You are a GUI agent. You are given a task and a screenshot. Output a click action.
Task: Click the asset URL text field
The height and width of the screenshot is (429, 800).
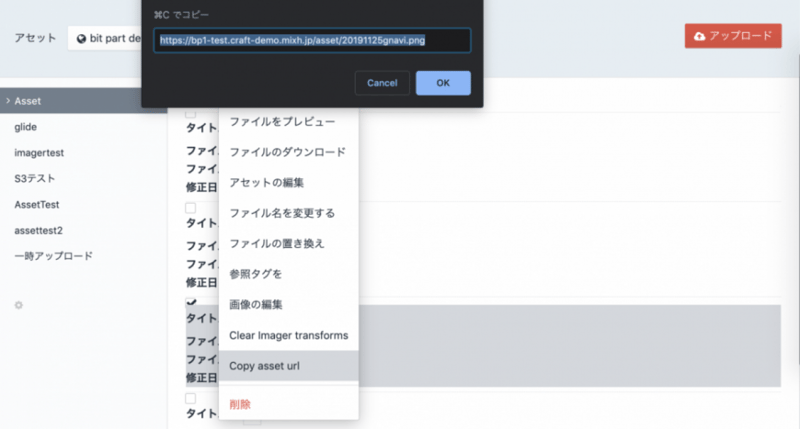coord(311,40)
